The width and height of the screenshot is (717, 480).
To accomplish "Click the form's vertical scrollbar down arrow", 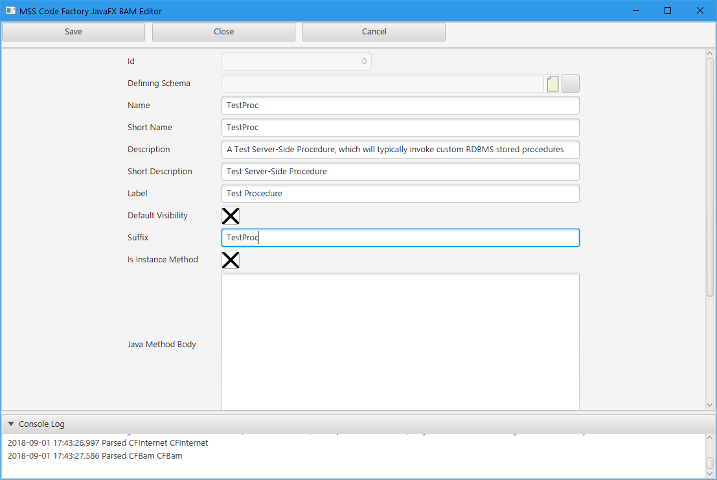I will tap(710, 405).
